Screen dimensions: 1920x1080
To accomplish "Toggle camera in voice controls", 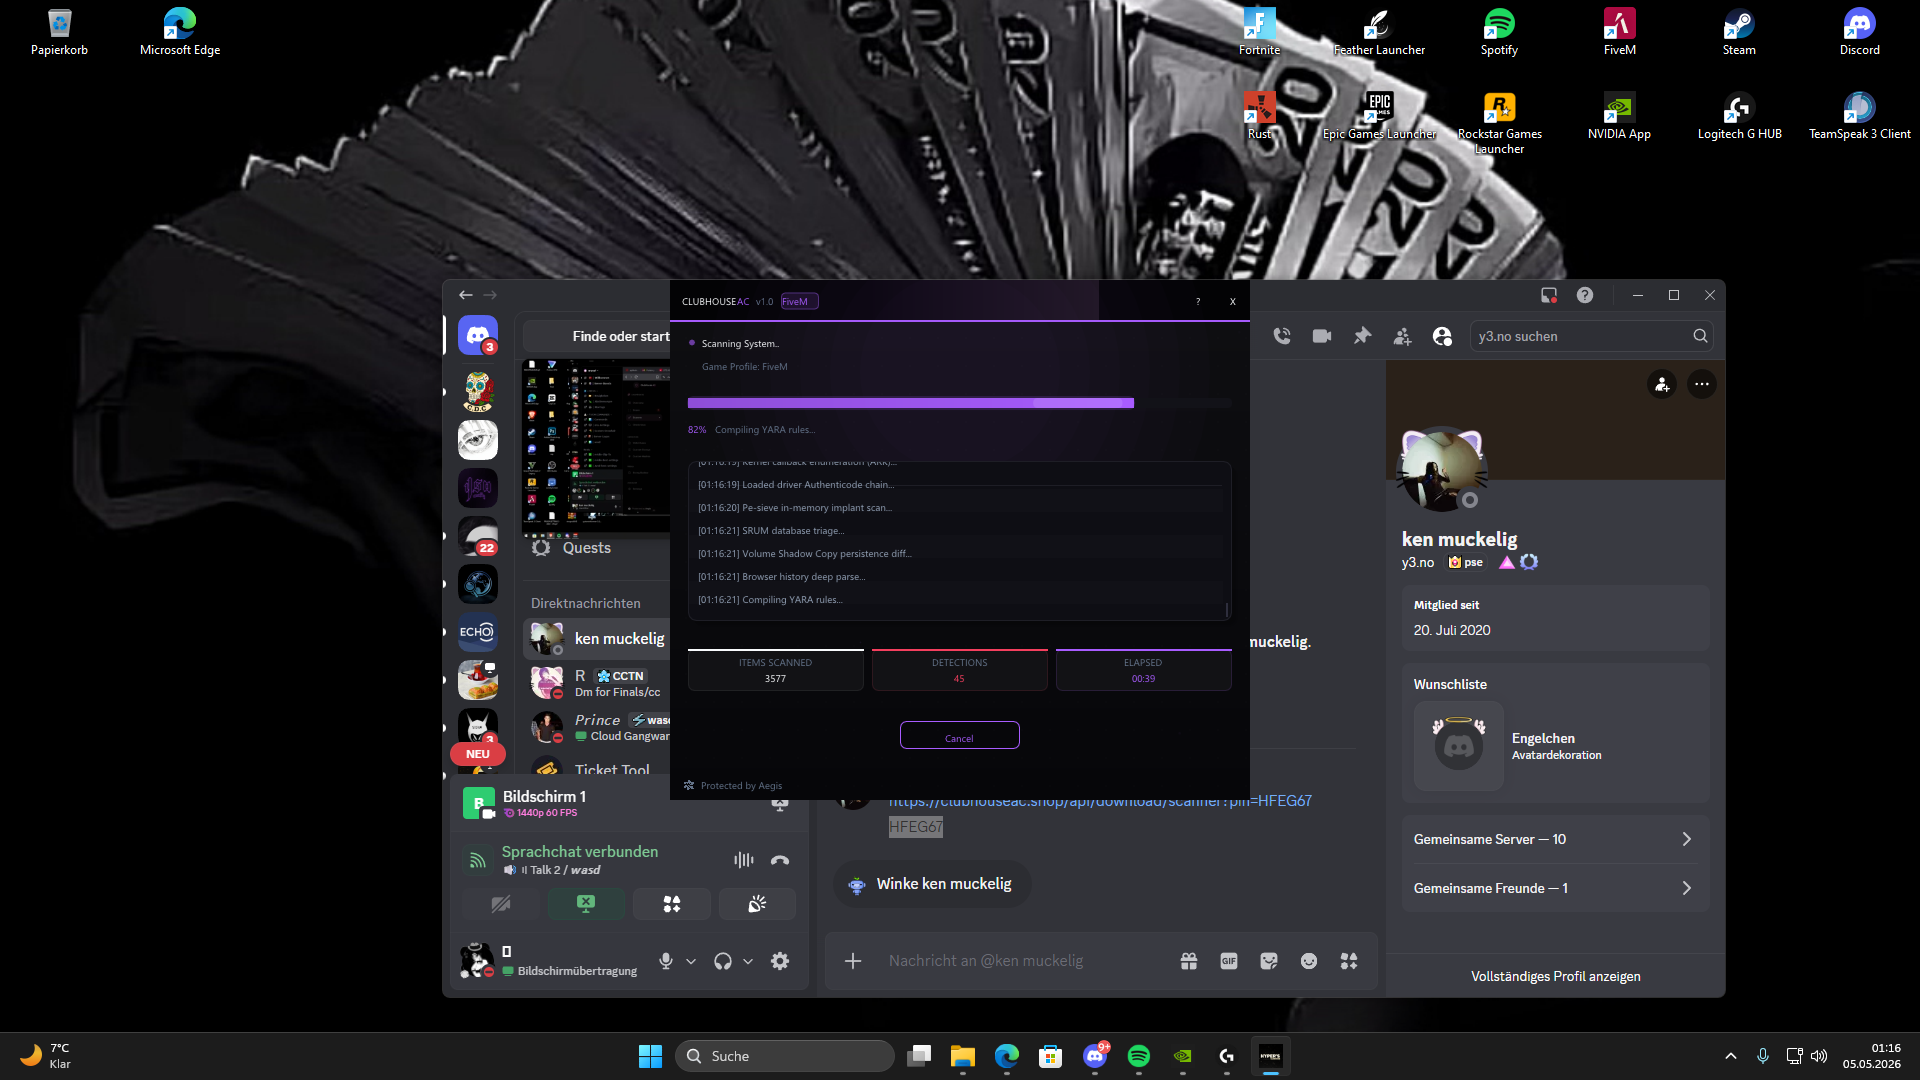I will [x=501, y=904].
